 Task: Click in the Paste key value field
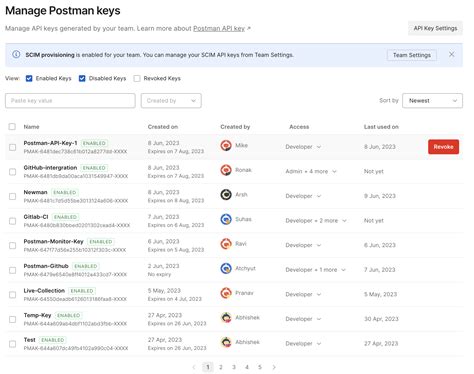(x=70, y=101)
